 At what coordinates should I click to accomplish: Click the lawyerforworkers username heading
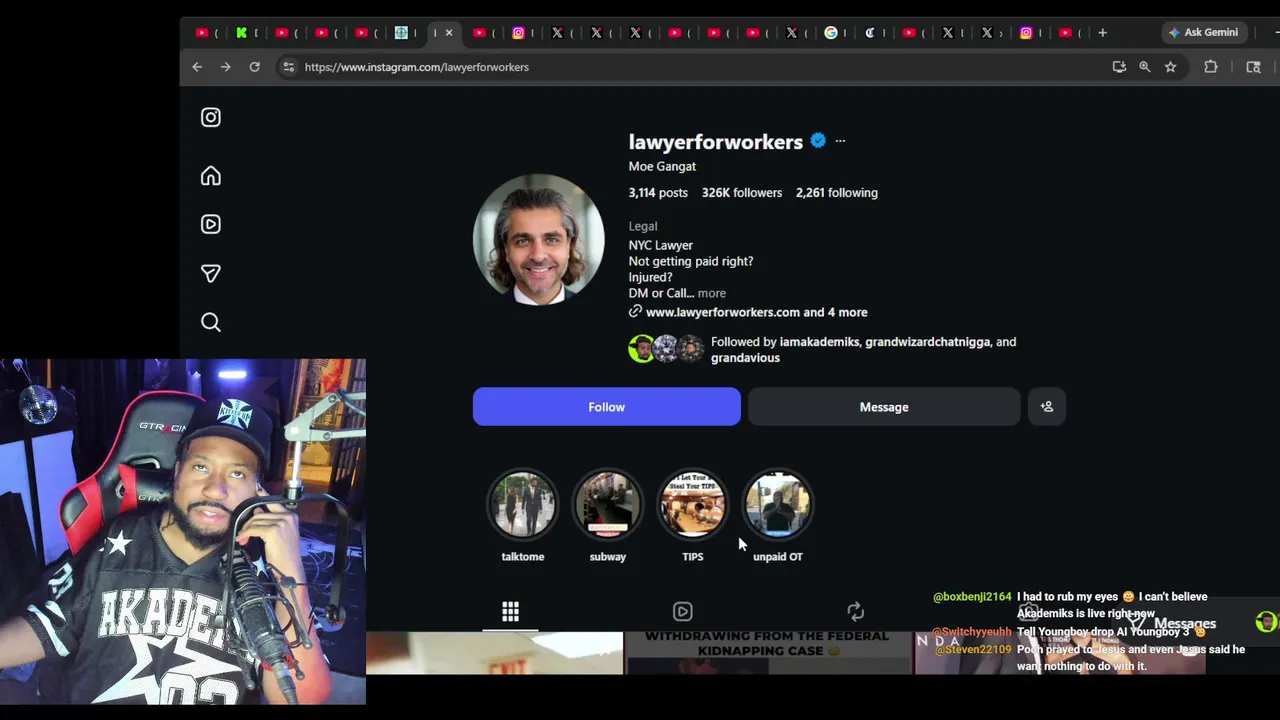(x=716, y=142)
